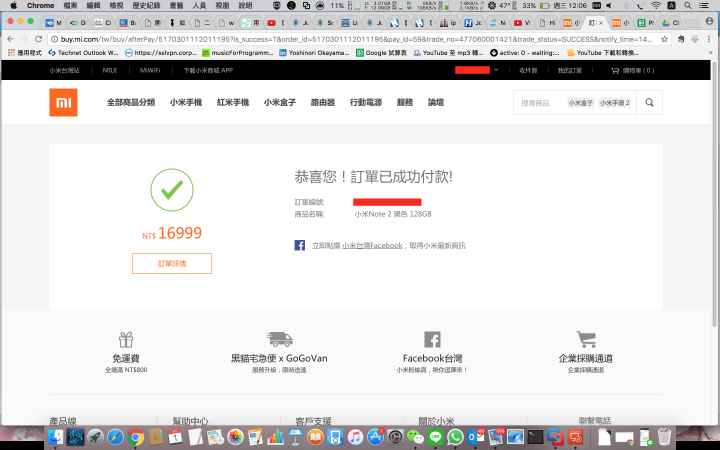Open System Preferences from the Dock
Viewport: 720px width, 450px height.
[x=395, y=437]
